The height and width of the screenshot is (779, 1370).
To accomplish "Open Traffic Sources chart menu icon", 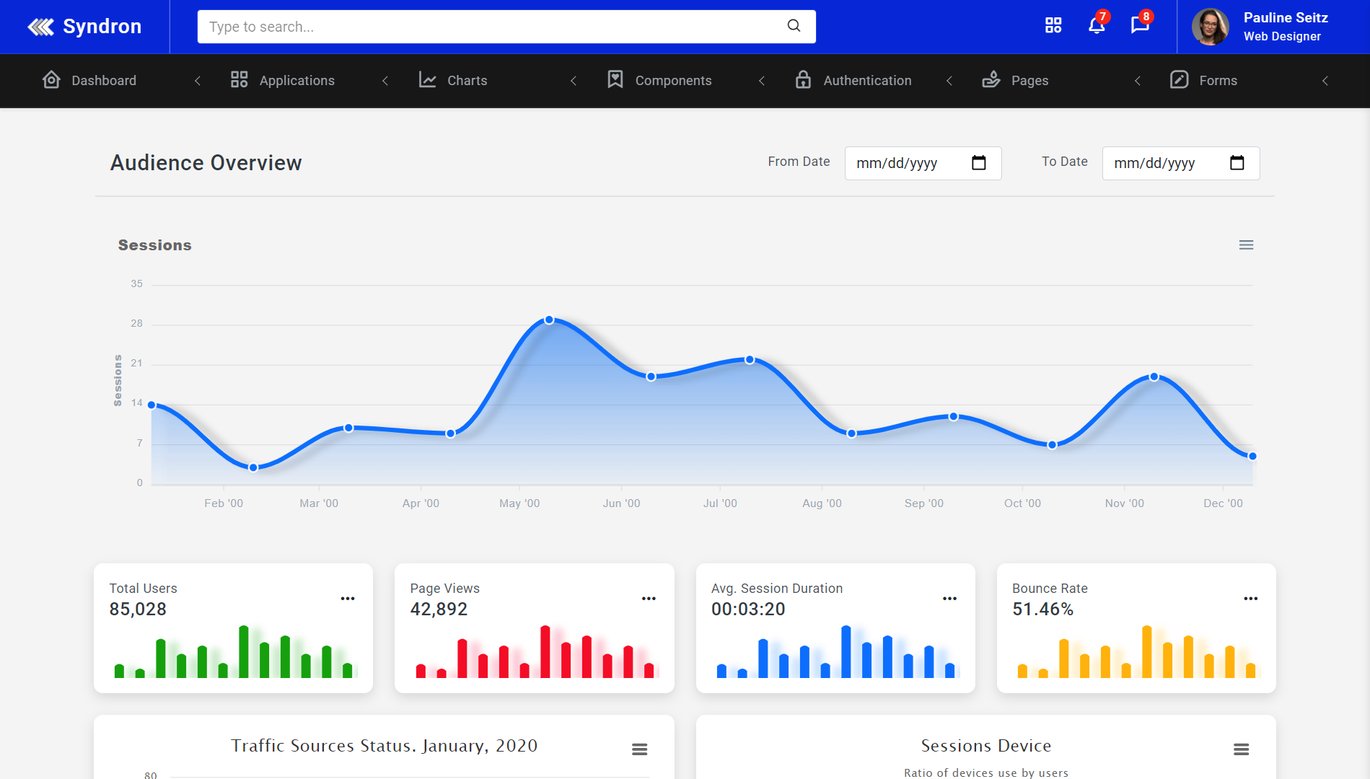I will [640, 749].
